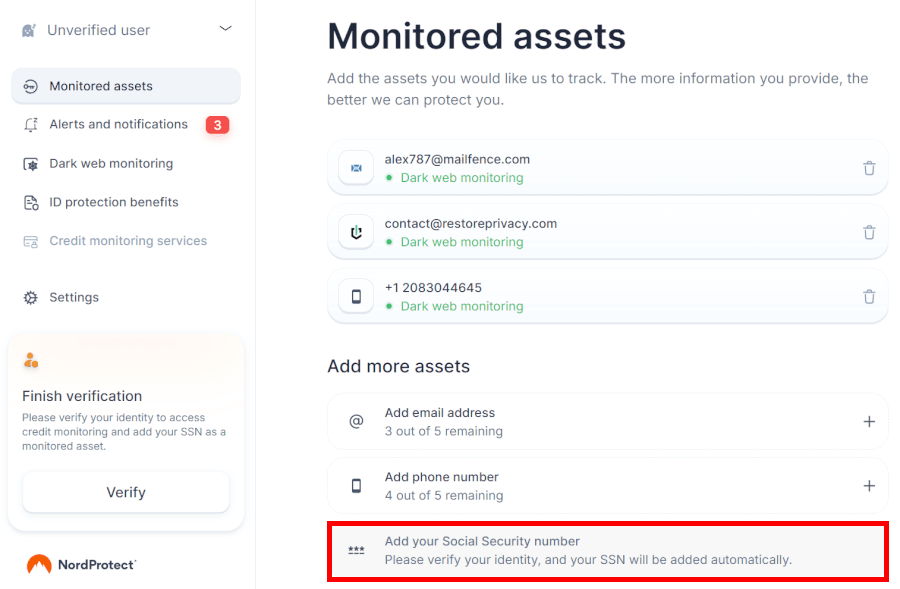Open ID protection benefits

click(x=113, y=202)
